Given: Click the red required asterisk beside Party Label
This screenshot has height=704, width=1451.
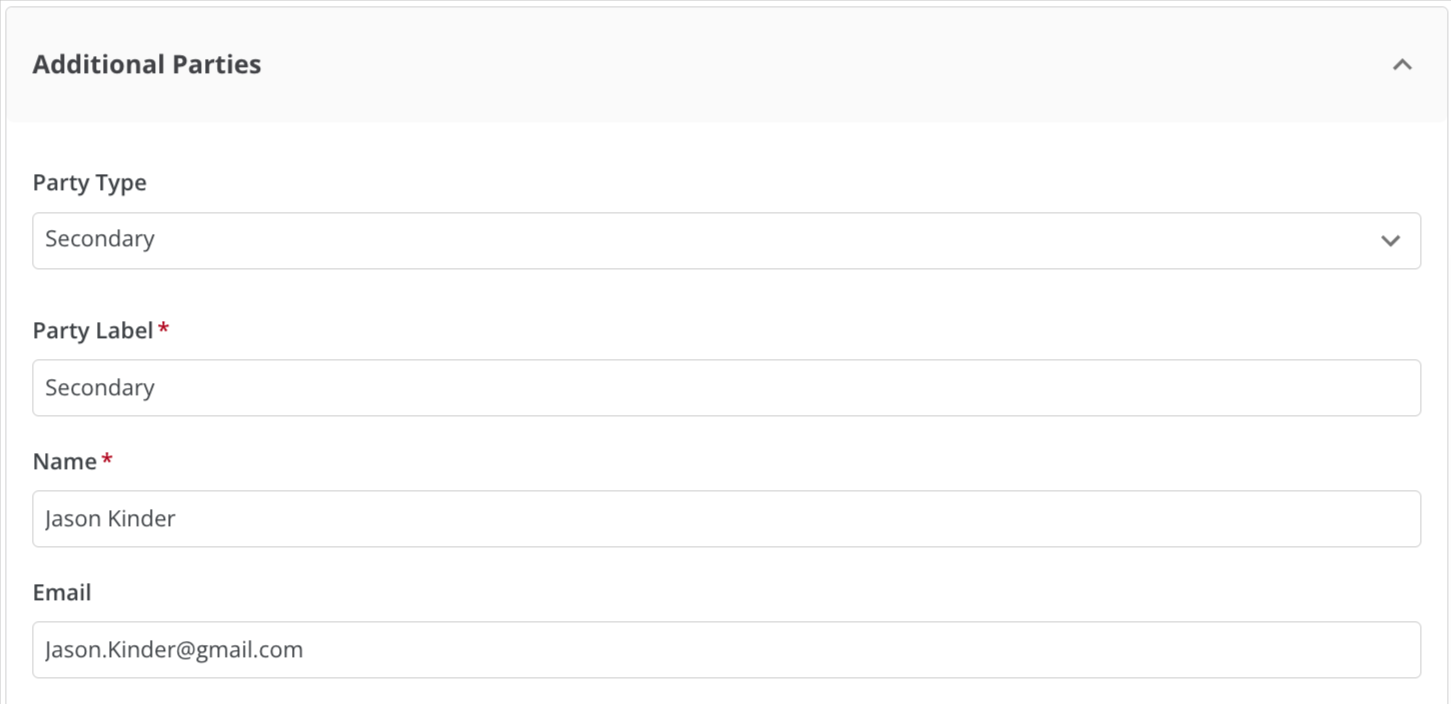Looking at the screenshot, I should pyautogui.click(x=164, y=328).
